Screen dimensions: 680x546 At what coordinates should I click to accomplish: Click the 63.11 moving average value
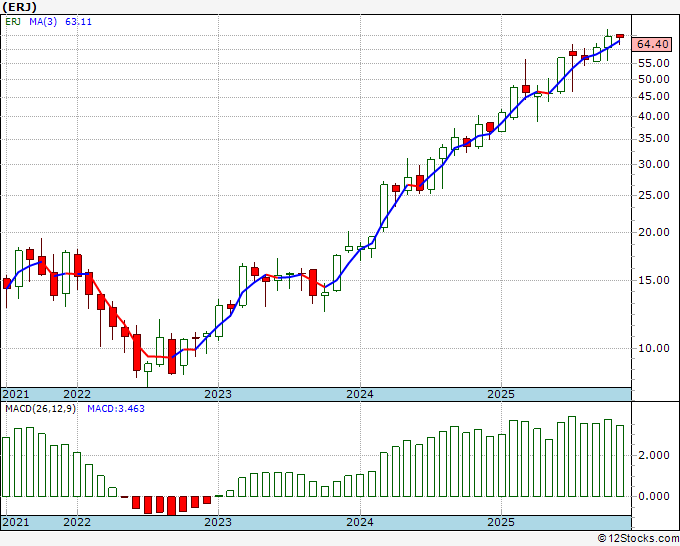point(78,22)
